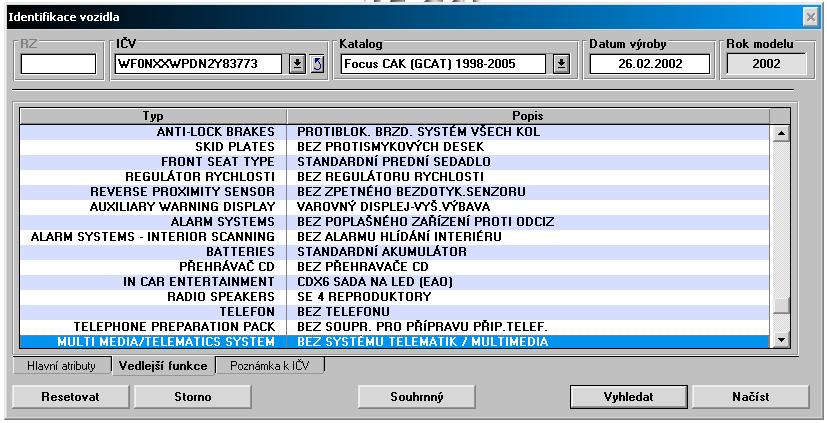Click the RZ input field
This screenshot has width=827, height=423.
59,64
